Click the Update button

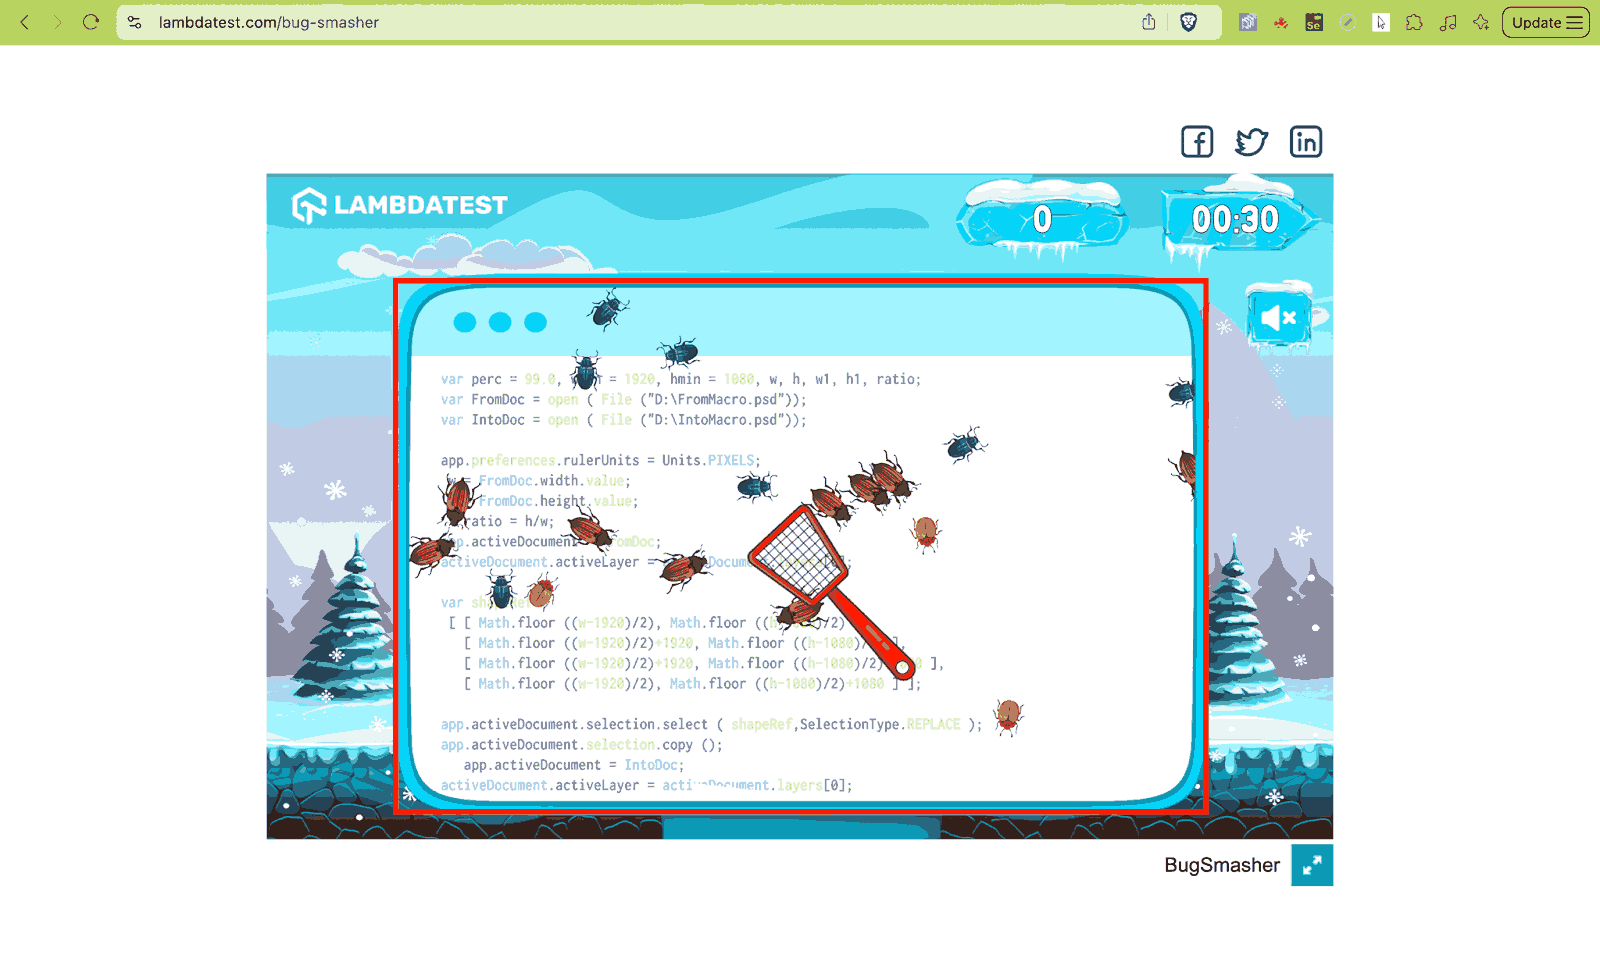click(1546, 22)
